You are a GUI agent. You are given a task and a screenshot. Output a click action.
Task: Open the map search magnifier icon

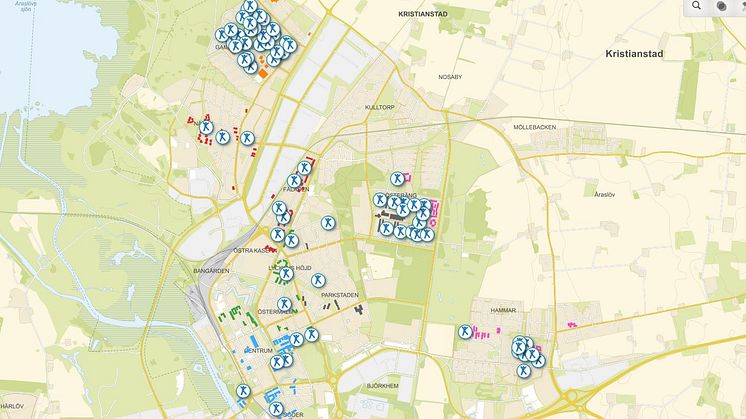point(696,6)
